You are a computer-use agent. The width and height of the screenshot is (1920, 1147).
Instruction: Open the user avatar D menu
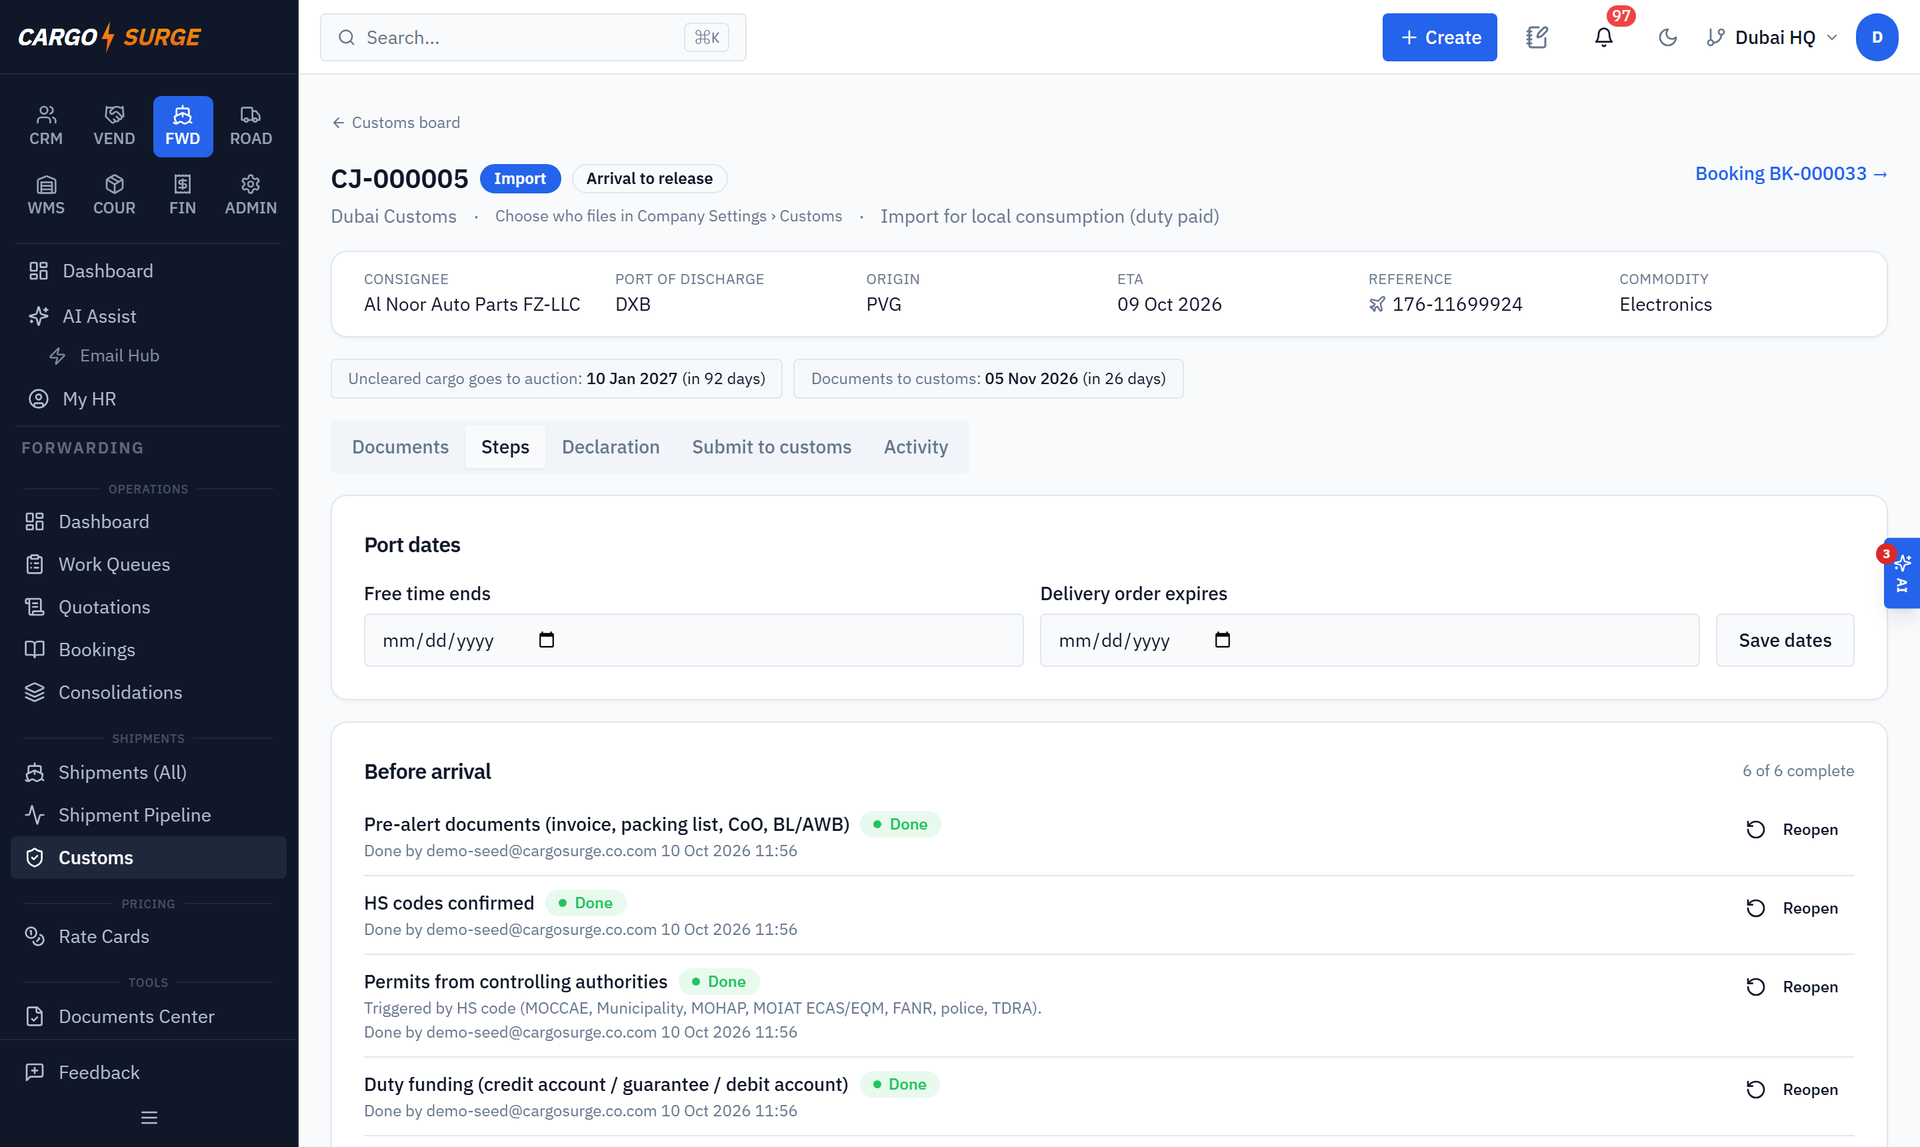point(1877,37)
